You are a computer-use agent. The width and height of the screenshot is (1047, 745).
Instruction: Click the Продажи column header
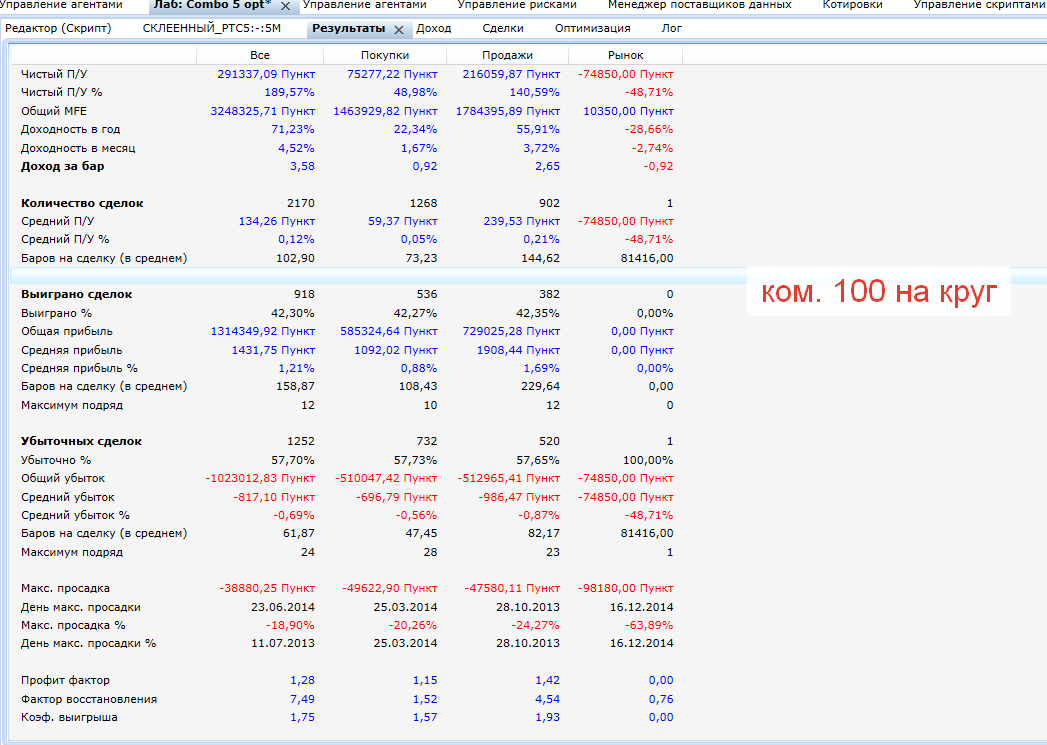click(507, 55)
